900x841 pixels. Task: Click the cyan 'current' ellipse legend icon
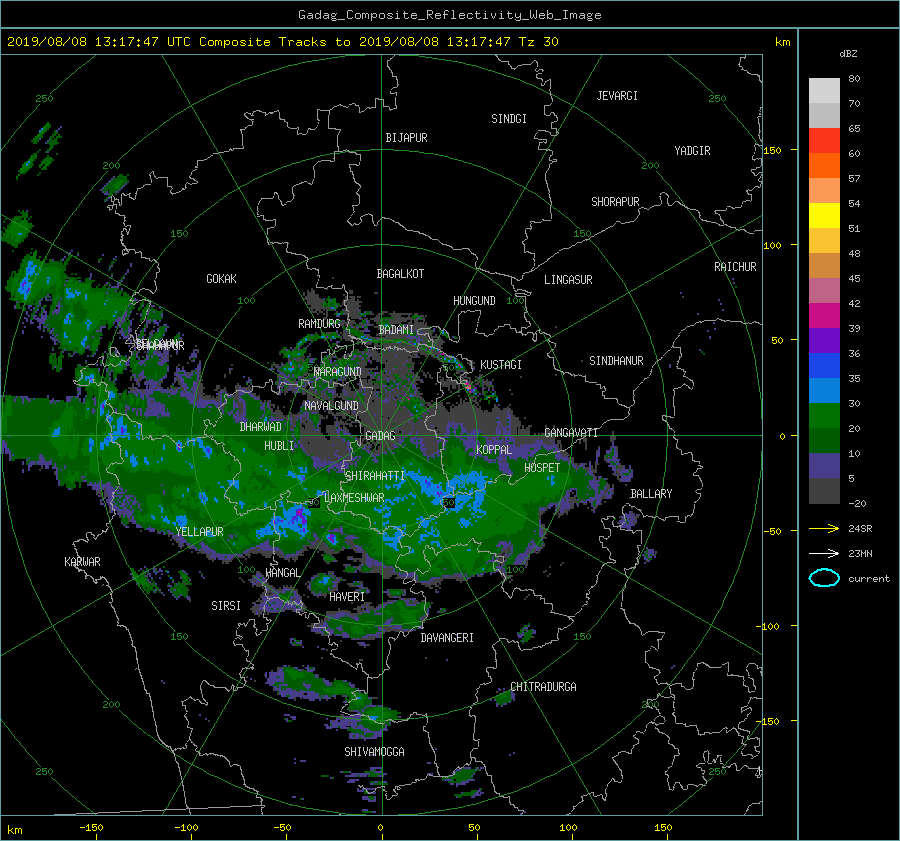[824, 578]
